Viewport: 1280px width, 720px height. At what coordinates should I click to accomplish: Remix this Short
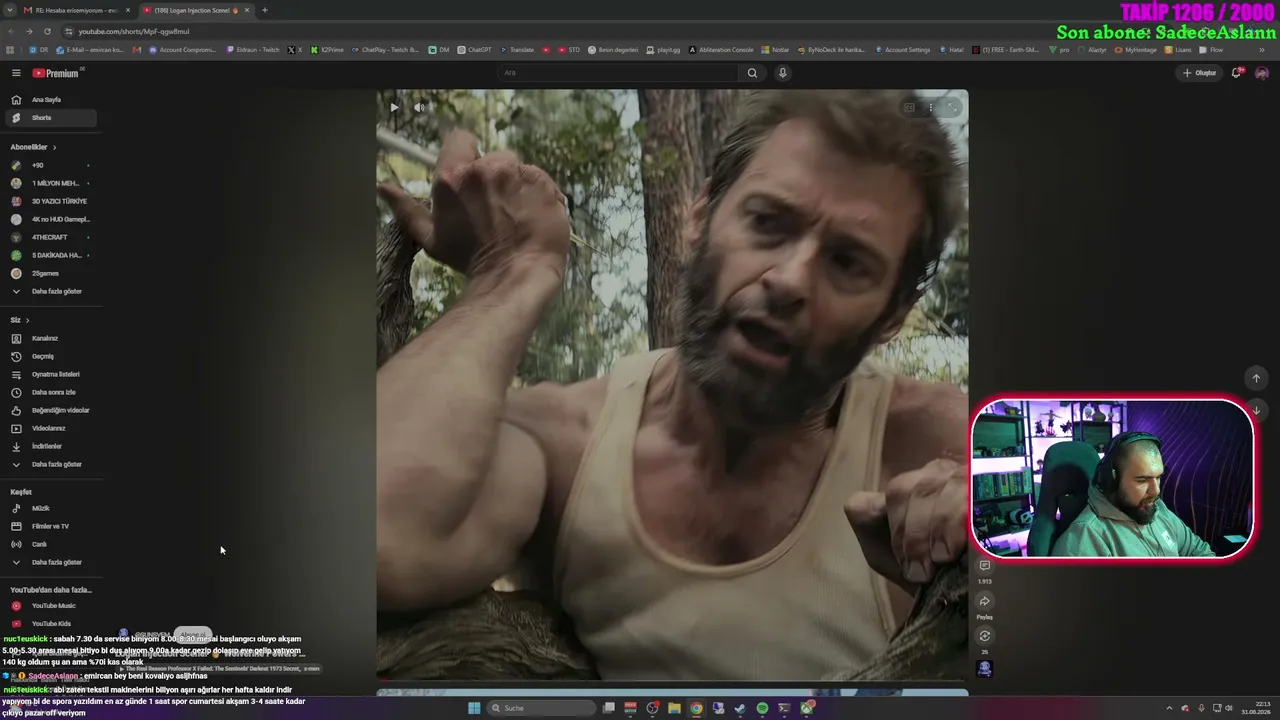click(985, 636)
